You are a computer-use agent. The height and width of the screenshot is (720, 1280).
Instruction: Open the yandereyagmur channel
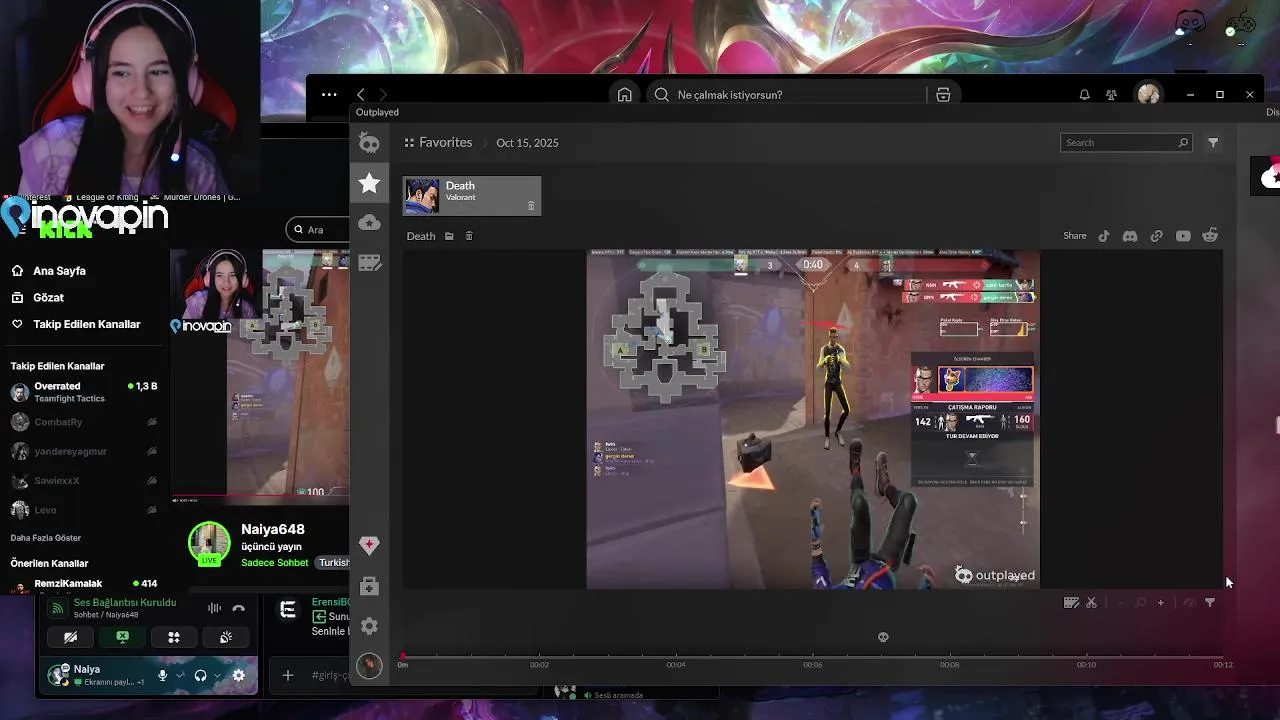pyautogui.click(x=84, y=451)
